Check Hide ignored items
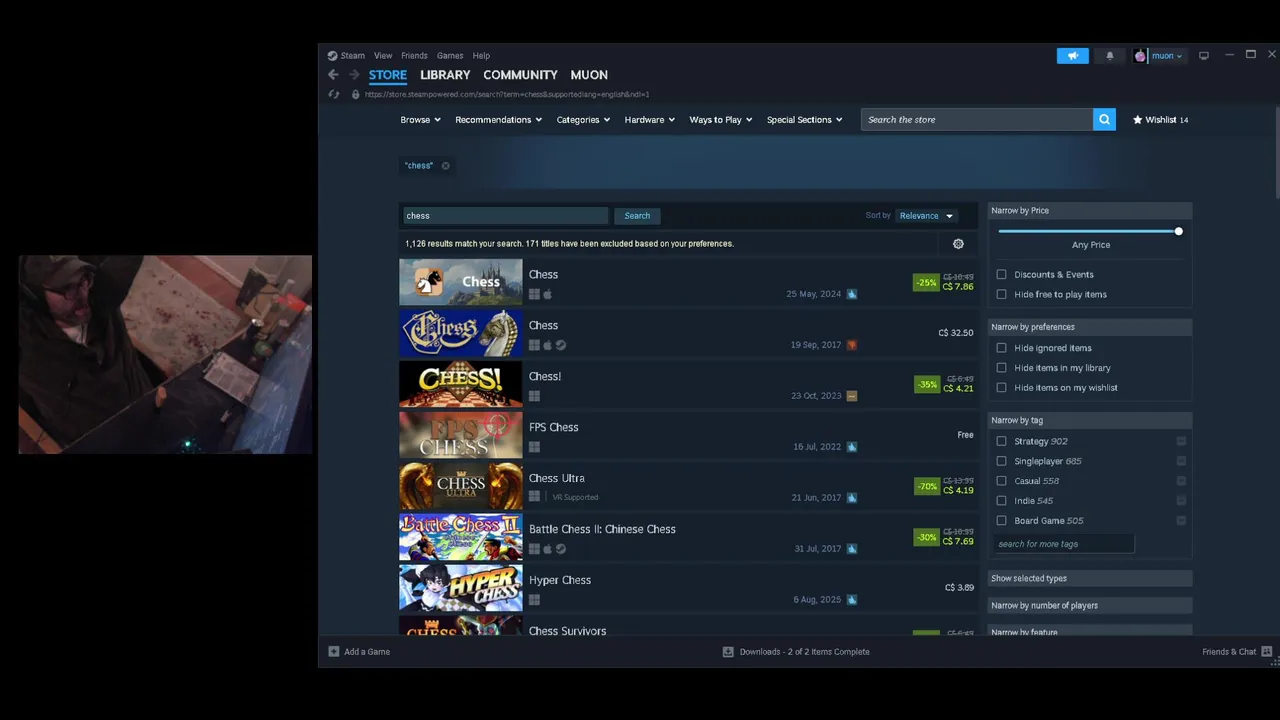 [x=1001, y=348]
